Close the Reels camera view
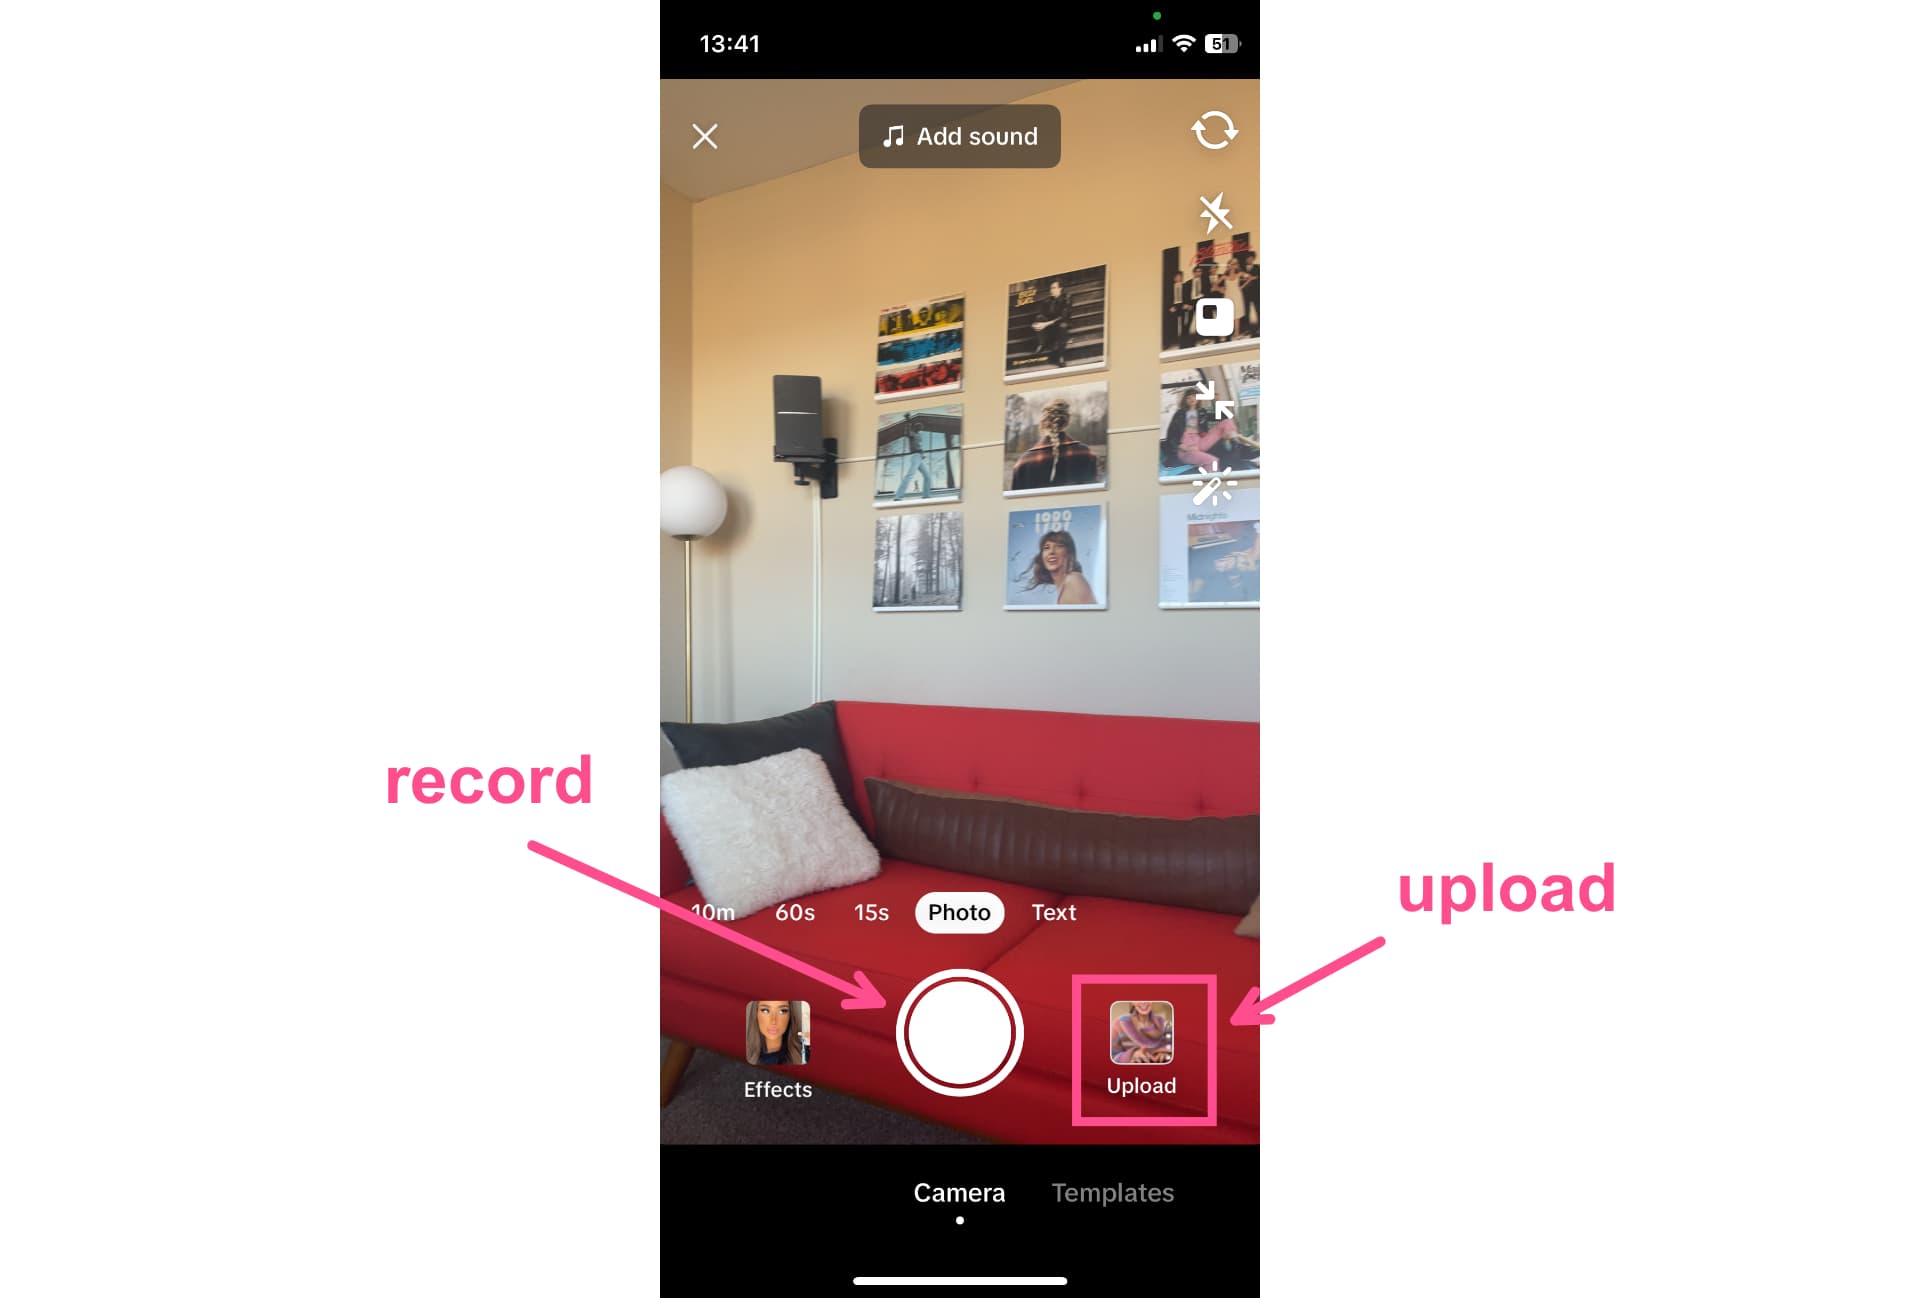The height and width of the screenshot is (1298, 1920). (x=705, y=136)
